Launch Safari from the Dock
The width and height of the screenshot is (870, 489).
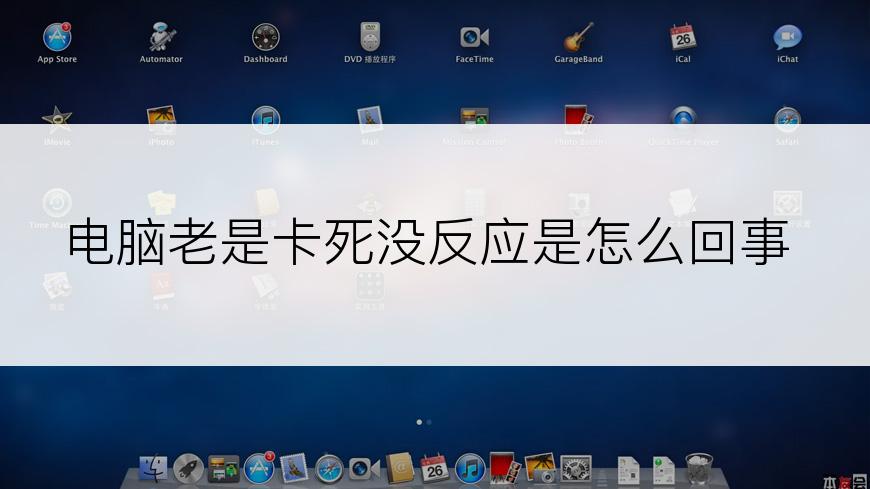(329, 469)
